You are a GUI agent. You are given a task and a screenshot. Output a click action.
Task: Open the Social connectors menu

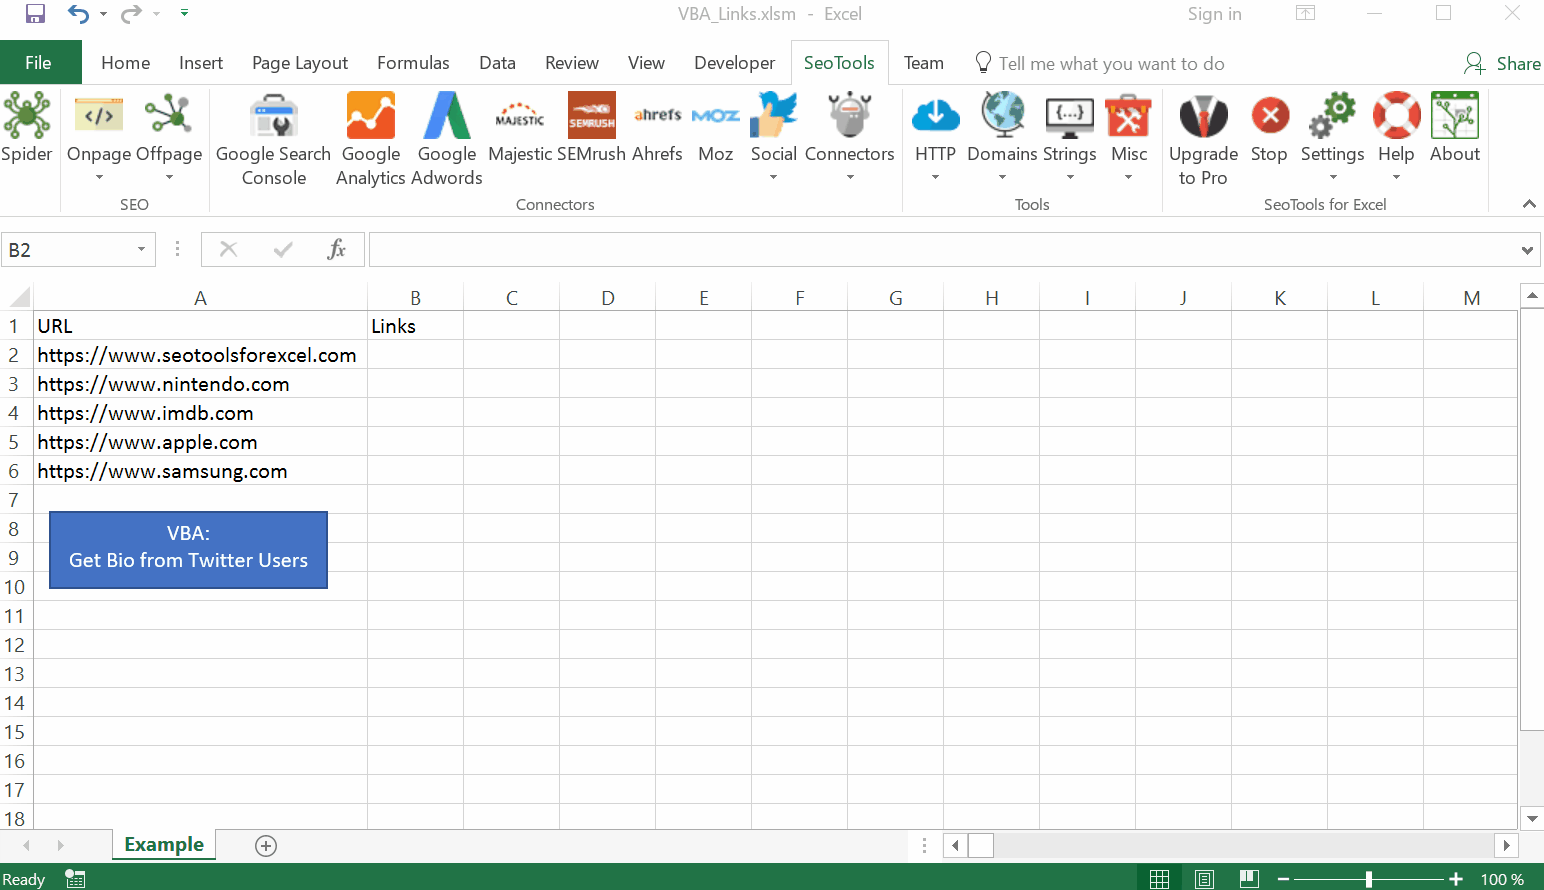(774, 136)
